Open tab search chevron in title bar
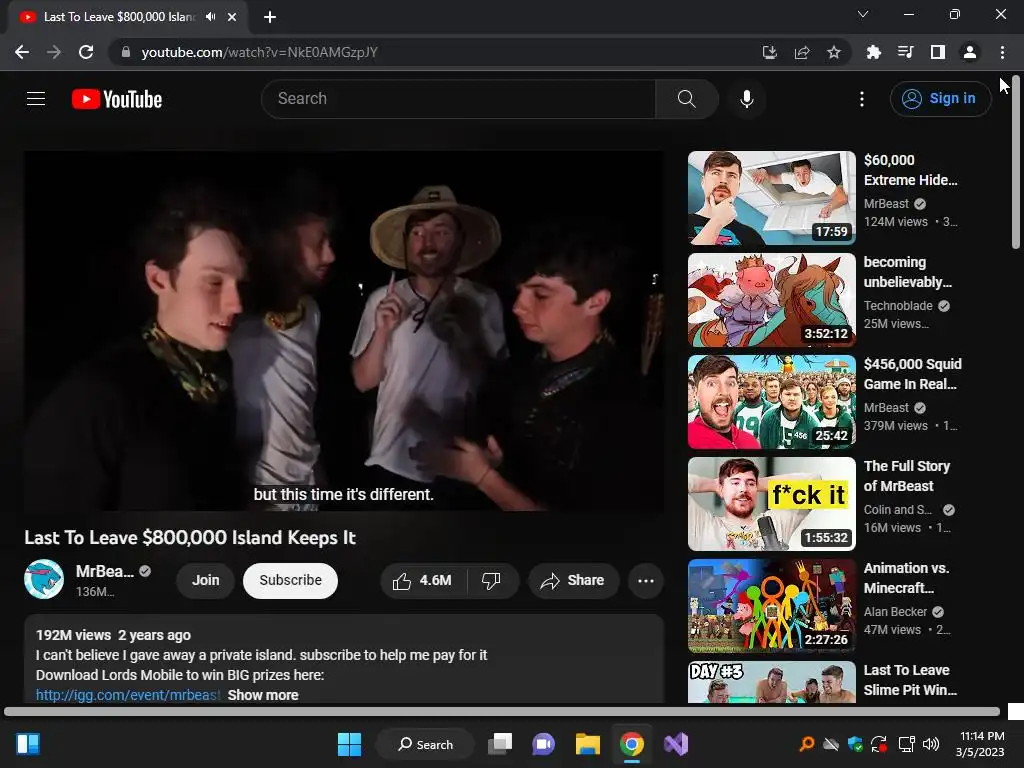This screenshot has width=1024, height=768. 863,14
